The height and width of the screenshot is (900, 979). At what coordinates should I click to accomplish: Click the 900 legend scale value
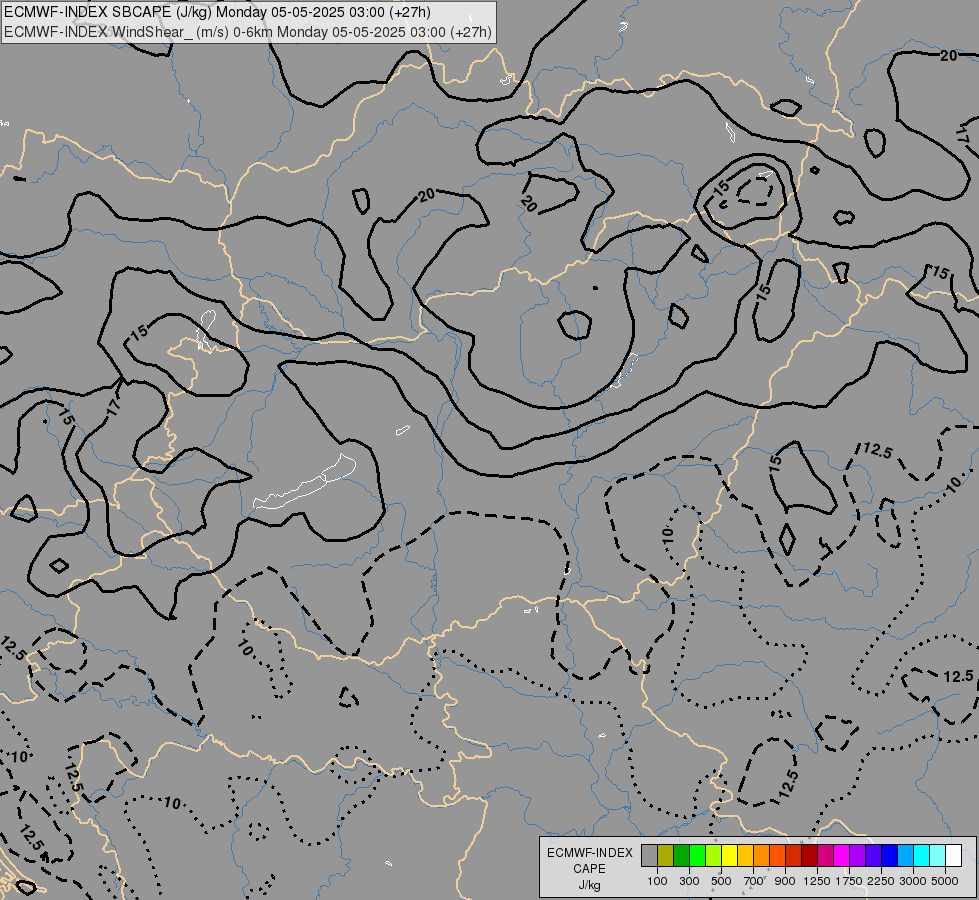coord(785,881)
